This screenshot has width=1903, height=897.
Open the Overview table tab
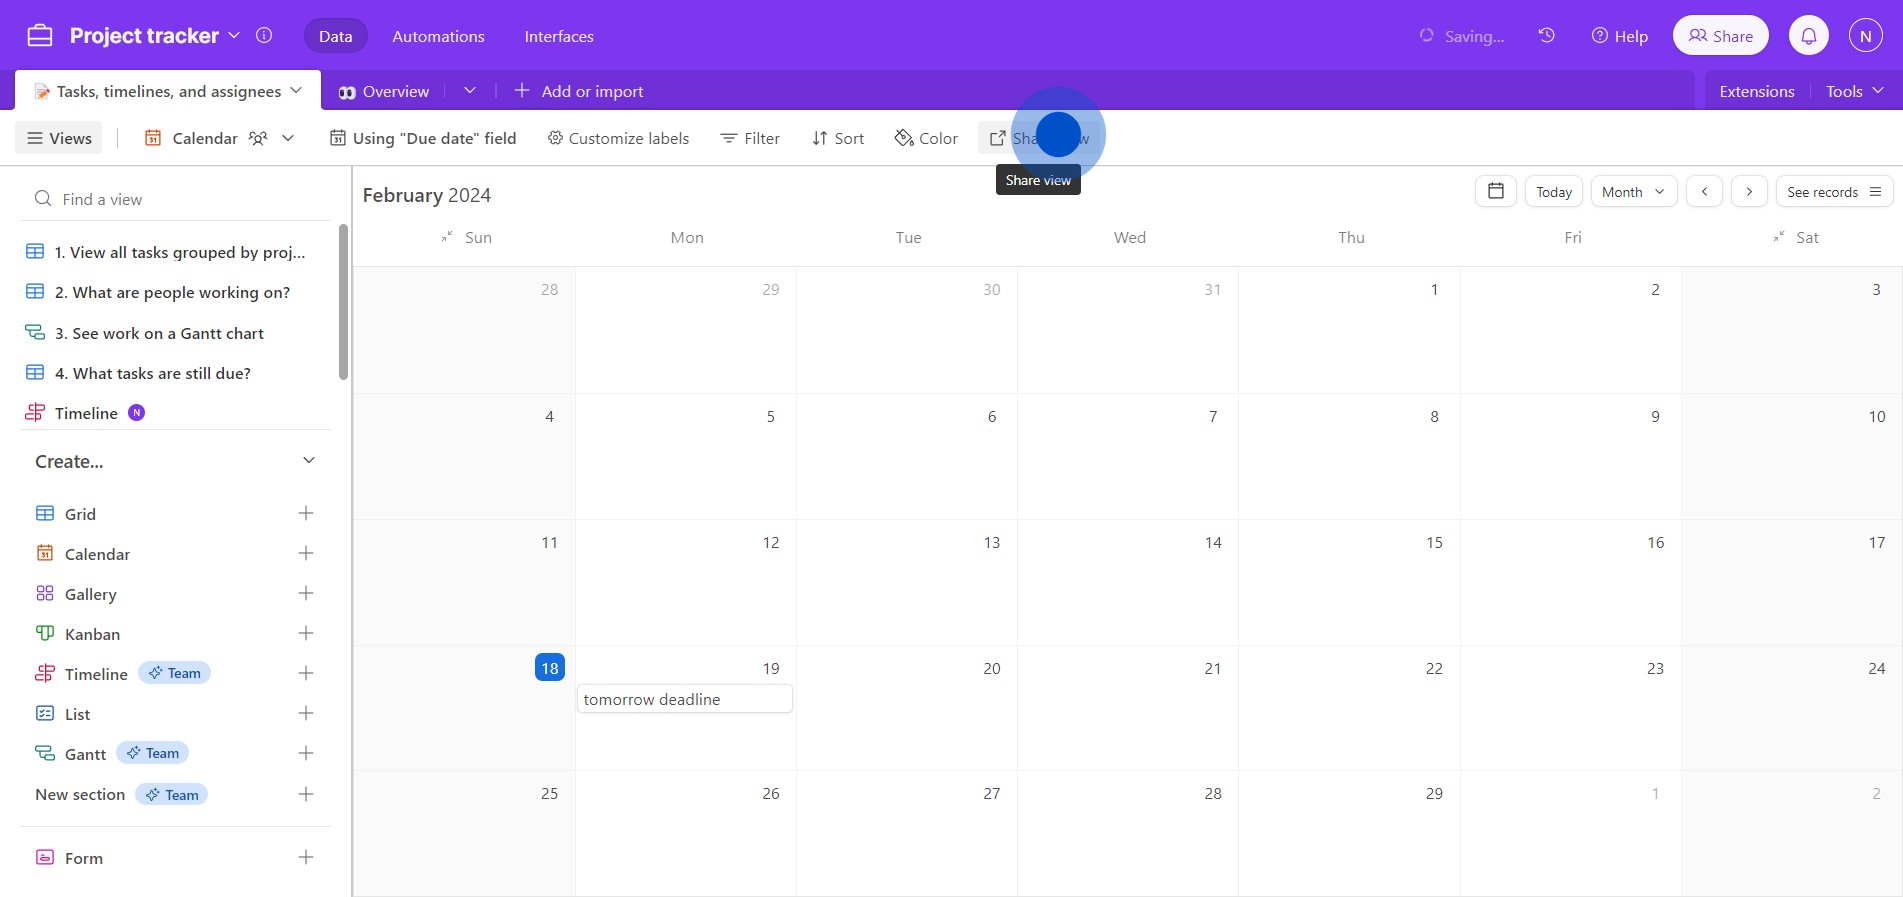(x=385, y=91)
